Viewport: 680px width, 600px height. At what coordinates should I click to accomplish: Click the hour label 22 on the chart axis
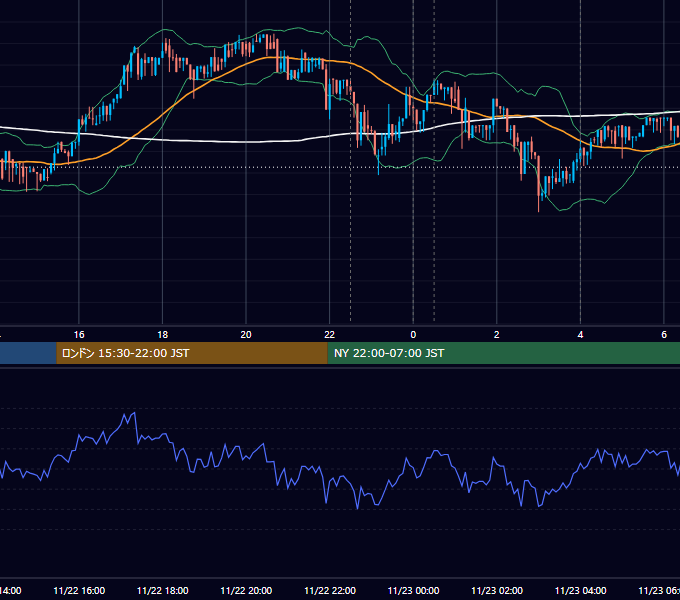330,335
